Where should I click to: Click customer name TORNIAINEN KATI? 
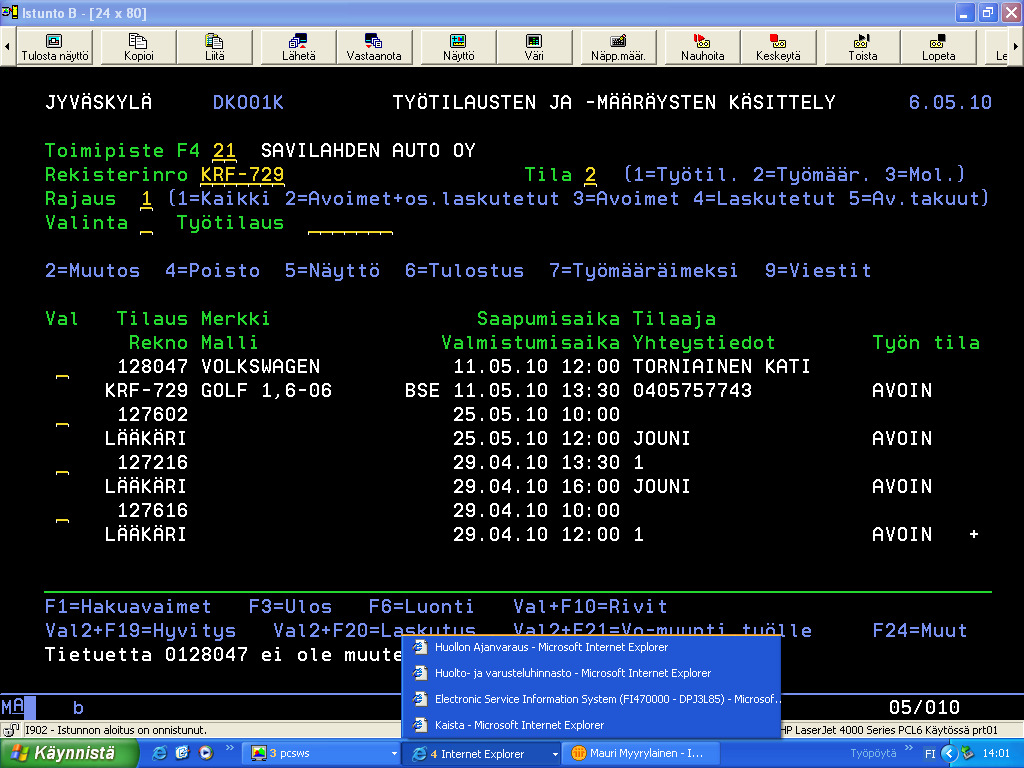click(722, 366)
